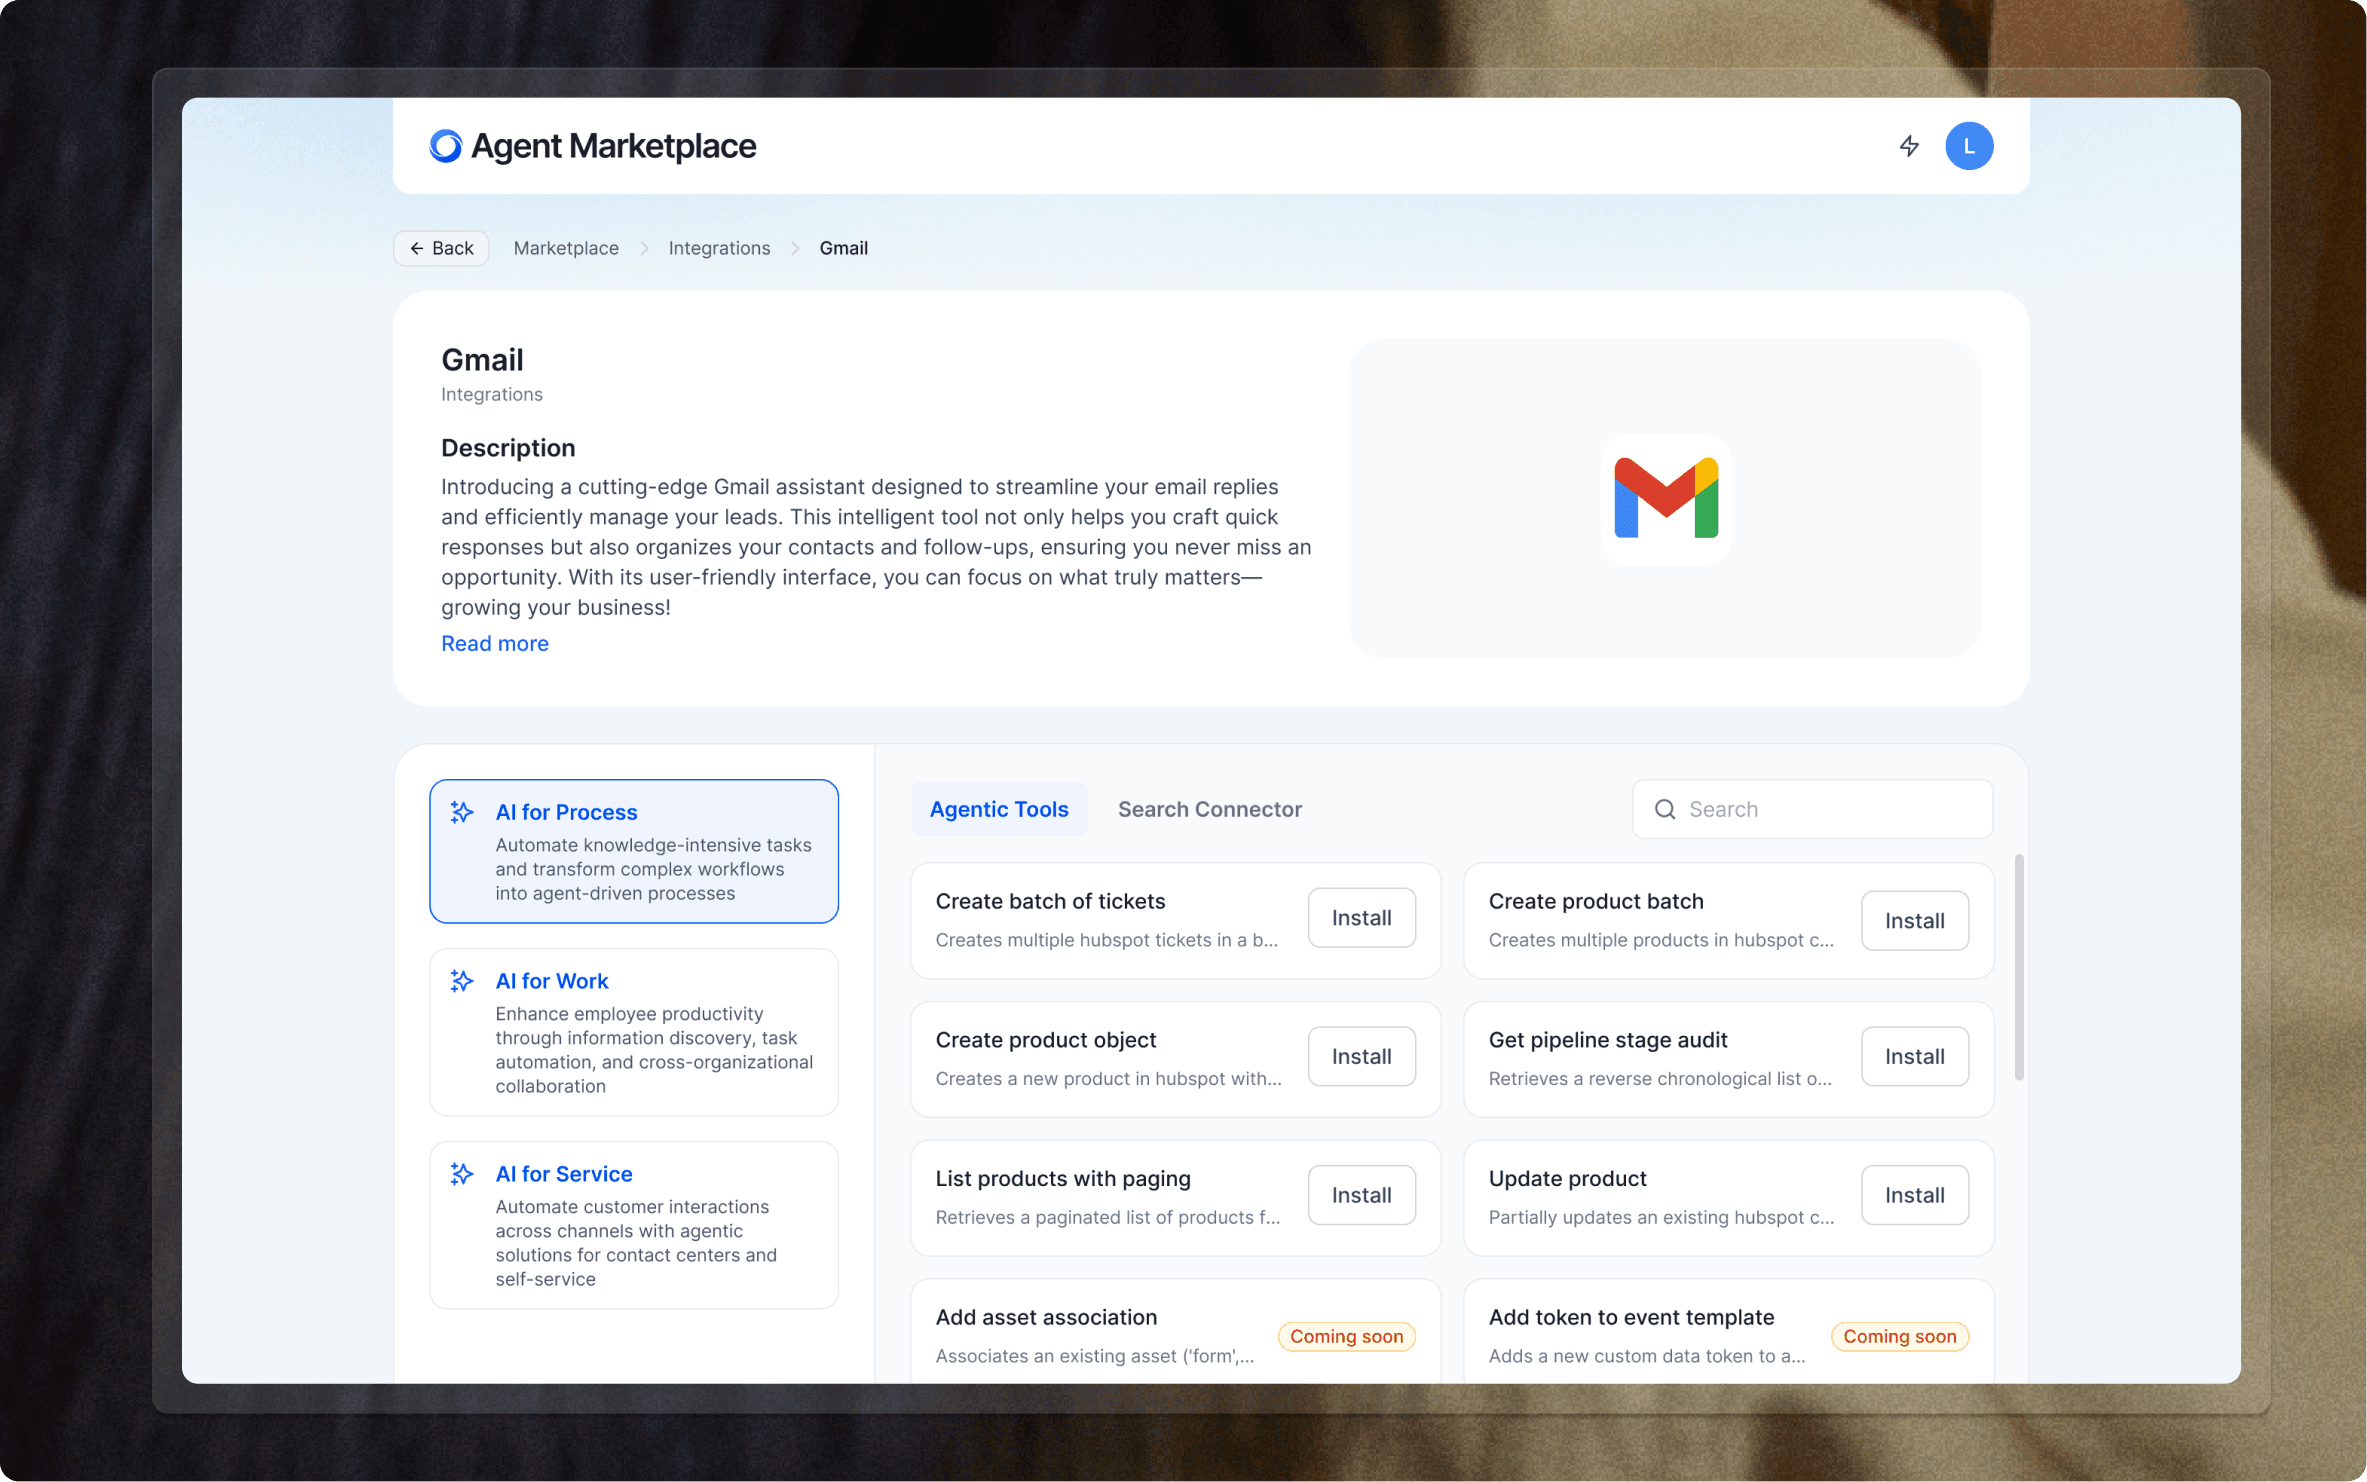Open the Agentic Tools tab
This screenshot has height=1482, width=2367.
tap(998, 809)
